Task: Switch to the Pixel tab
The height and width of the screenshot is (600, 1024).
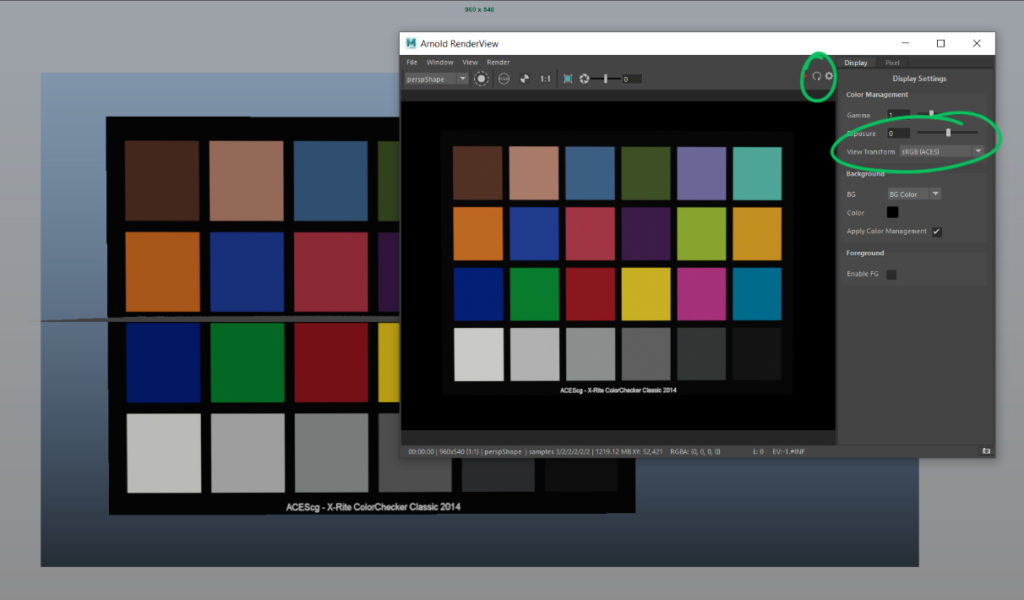Action: click(x=892, y=63)
